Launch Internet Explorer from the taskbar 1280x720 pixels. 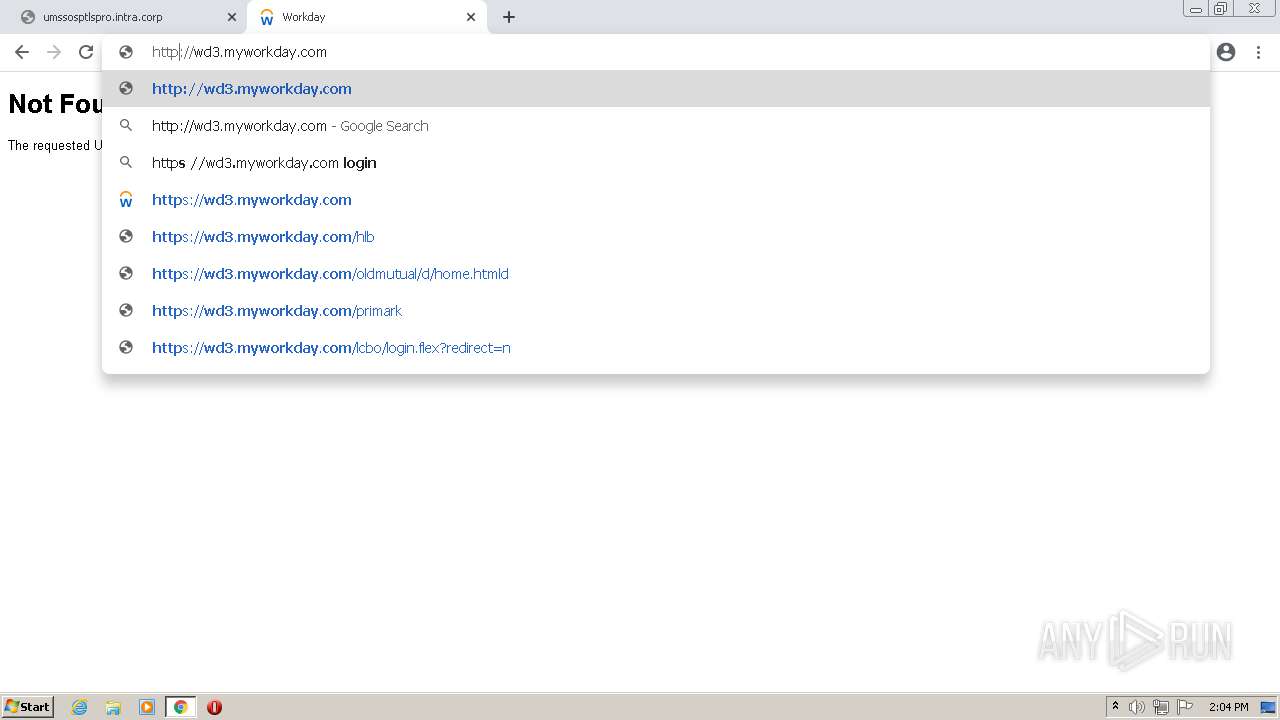(x=80, y=707)
